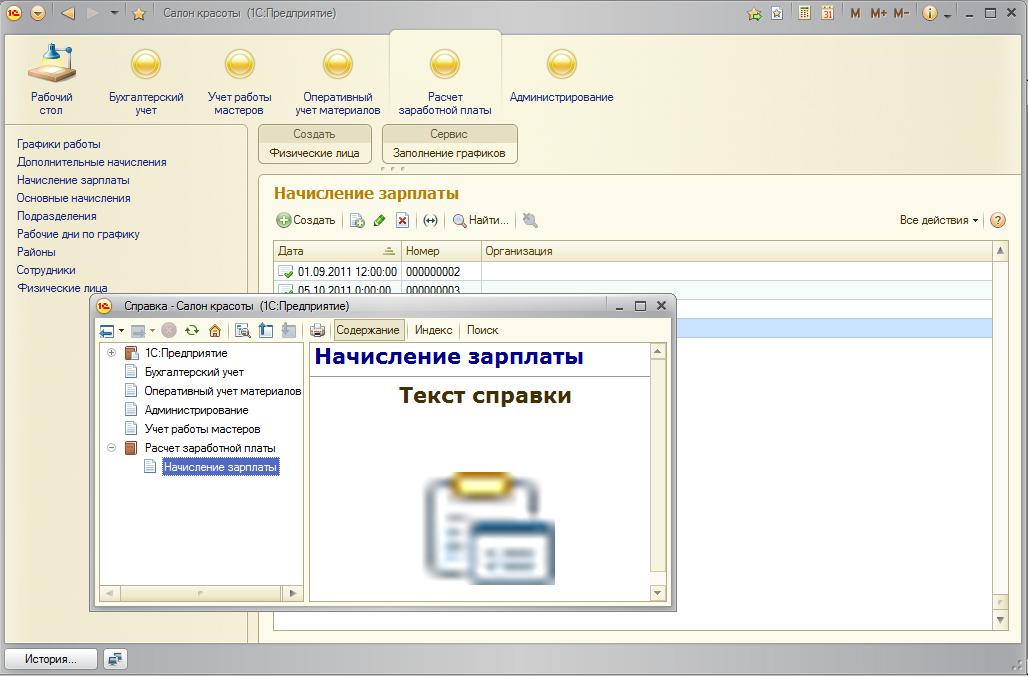Click the get-link icon in title bar
The width and height of the screenshot is (1028, 677).
click(x=755, y=14)
